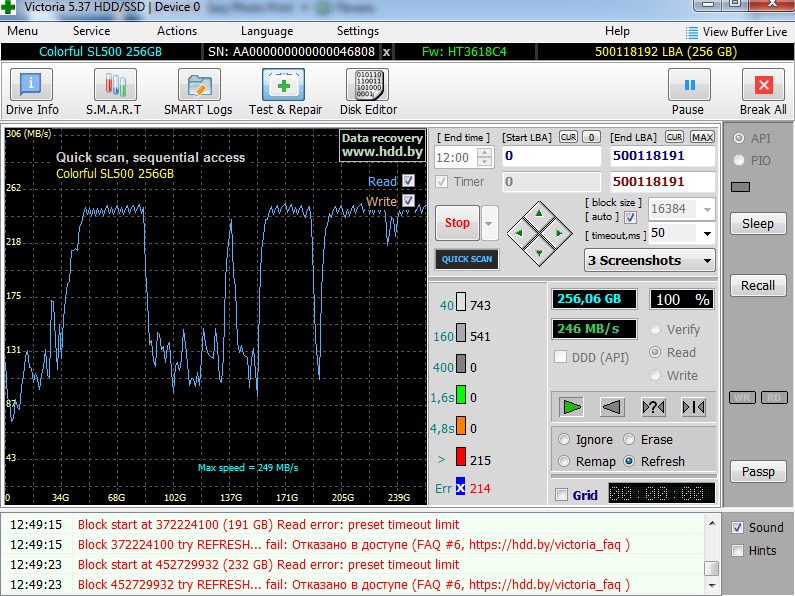Viewport: 795px width, 596px height.
Task: Open the Language menu
Action: pos(267,31)
